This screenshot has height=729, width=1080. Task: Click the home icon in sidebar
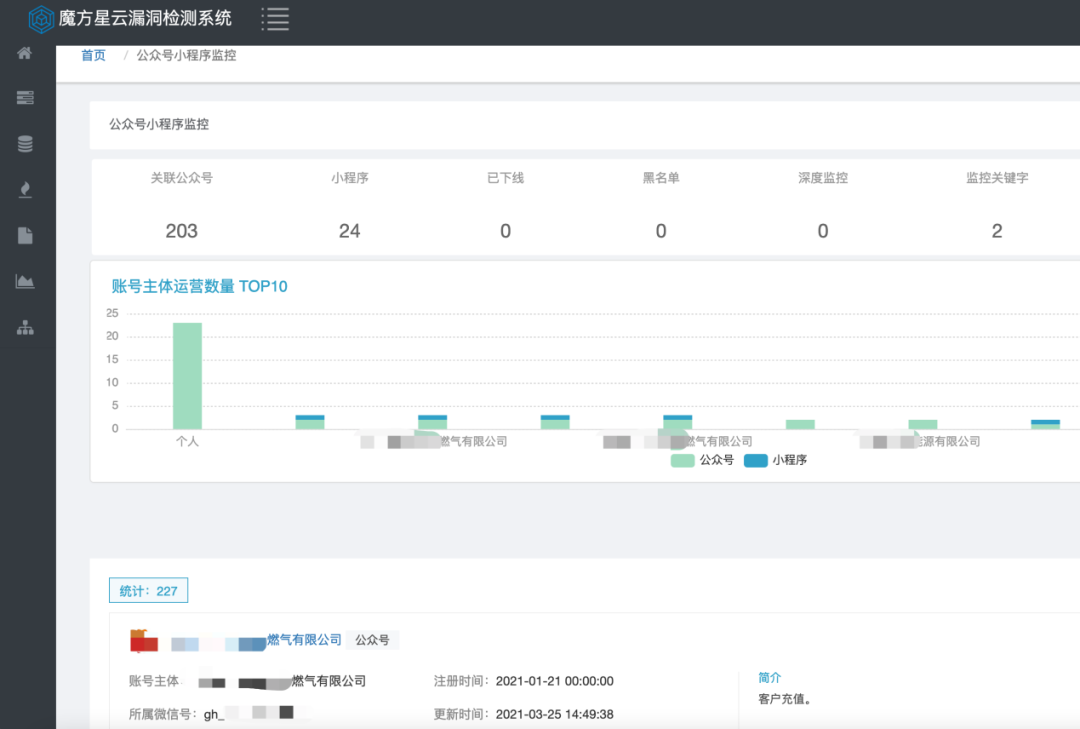(x=25, y=53)
